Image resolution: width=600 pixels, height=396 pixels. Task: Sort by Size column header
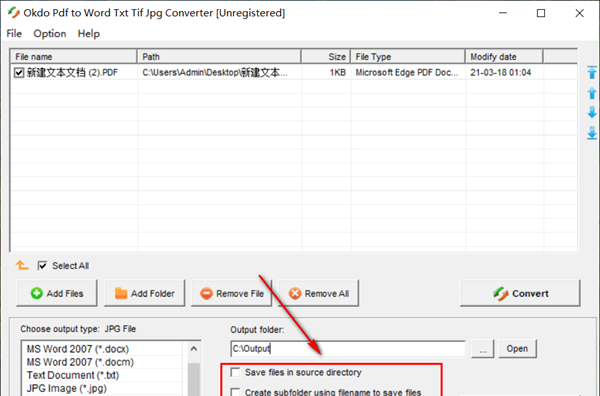[x=326, y=57]
